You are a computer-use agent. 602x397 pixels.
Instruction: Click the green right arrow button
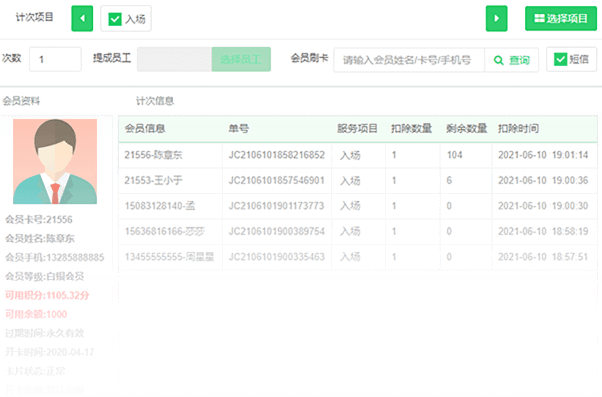click(496, 18)
